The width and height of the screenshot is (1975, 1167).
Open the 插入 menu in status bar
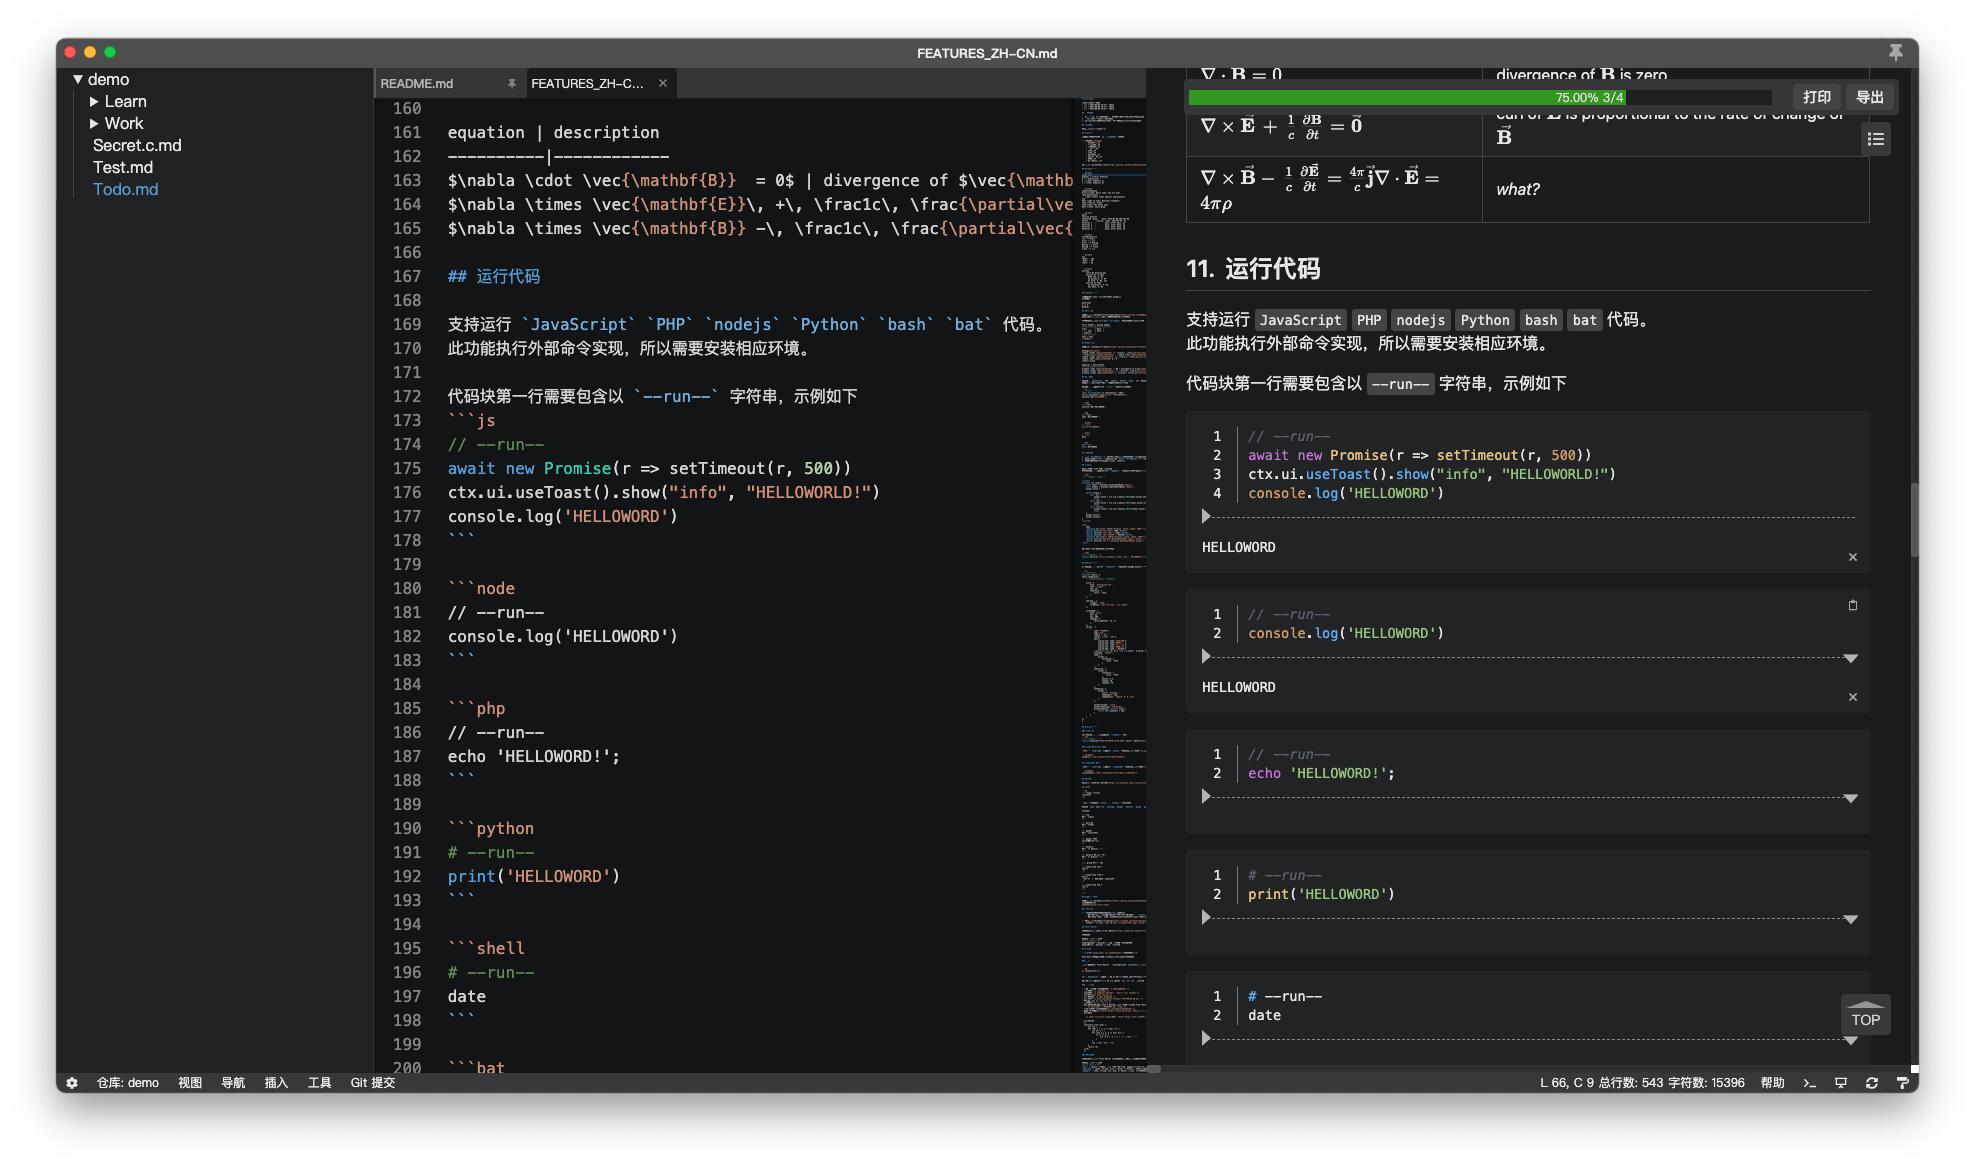point(276,1082)
